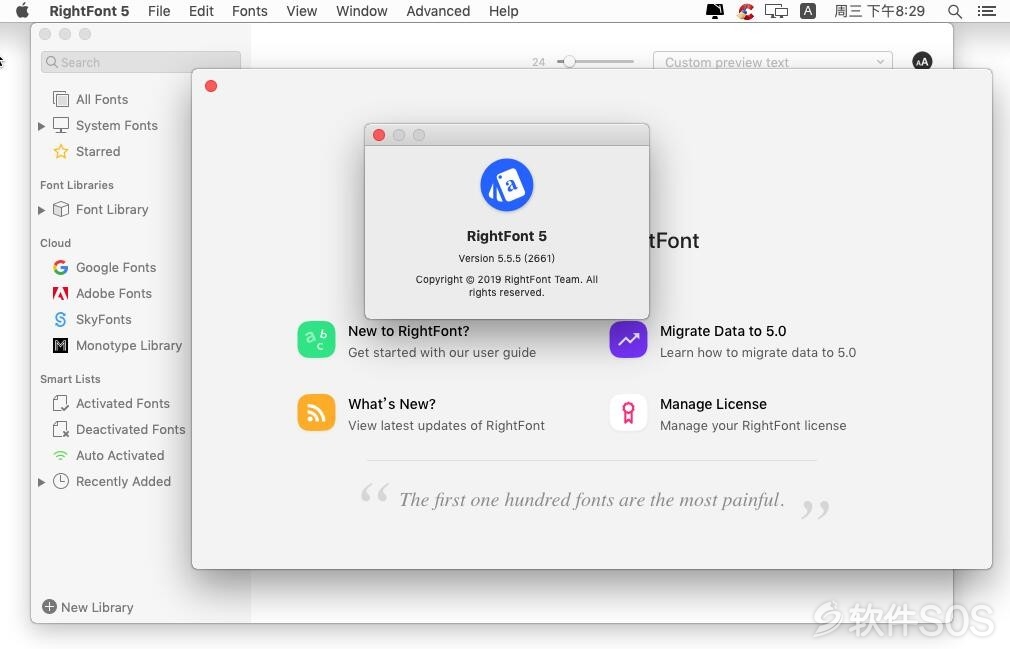The width and height of the screenshot is (1010, 649).
Task: Open Notification Center list icon
Action: tap(987, 11)
